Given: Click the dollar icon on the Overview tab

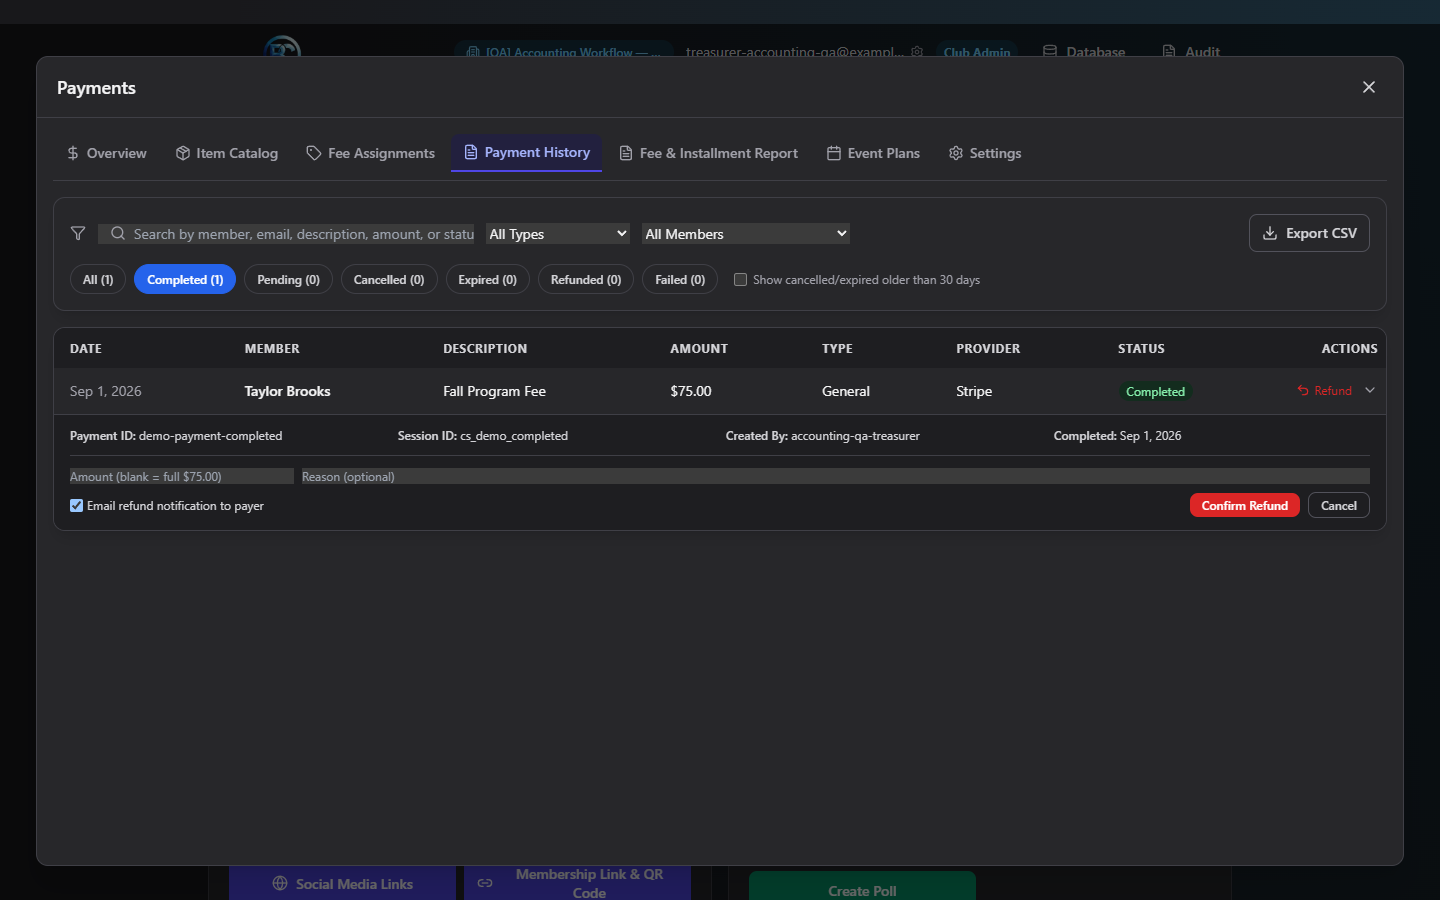Looking at the screenshot, I should tap(73, 153).
